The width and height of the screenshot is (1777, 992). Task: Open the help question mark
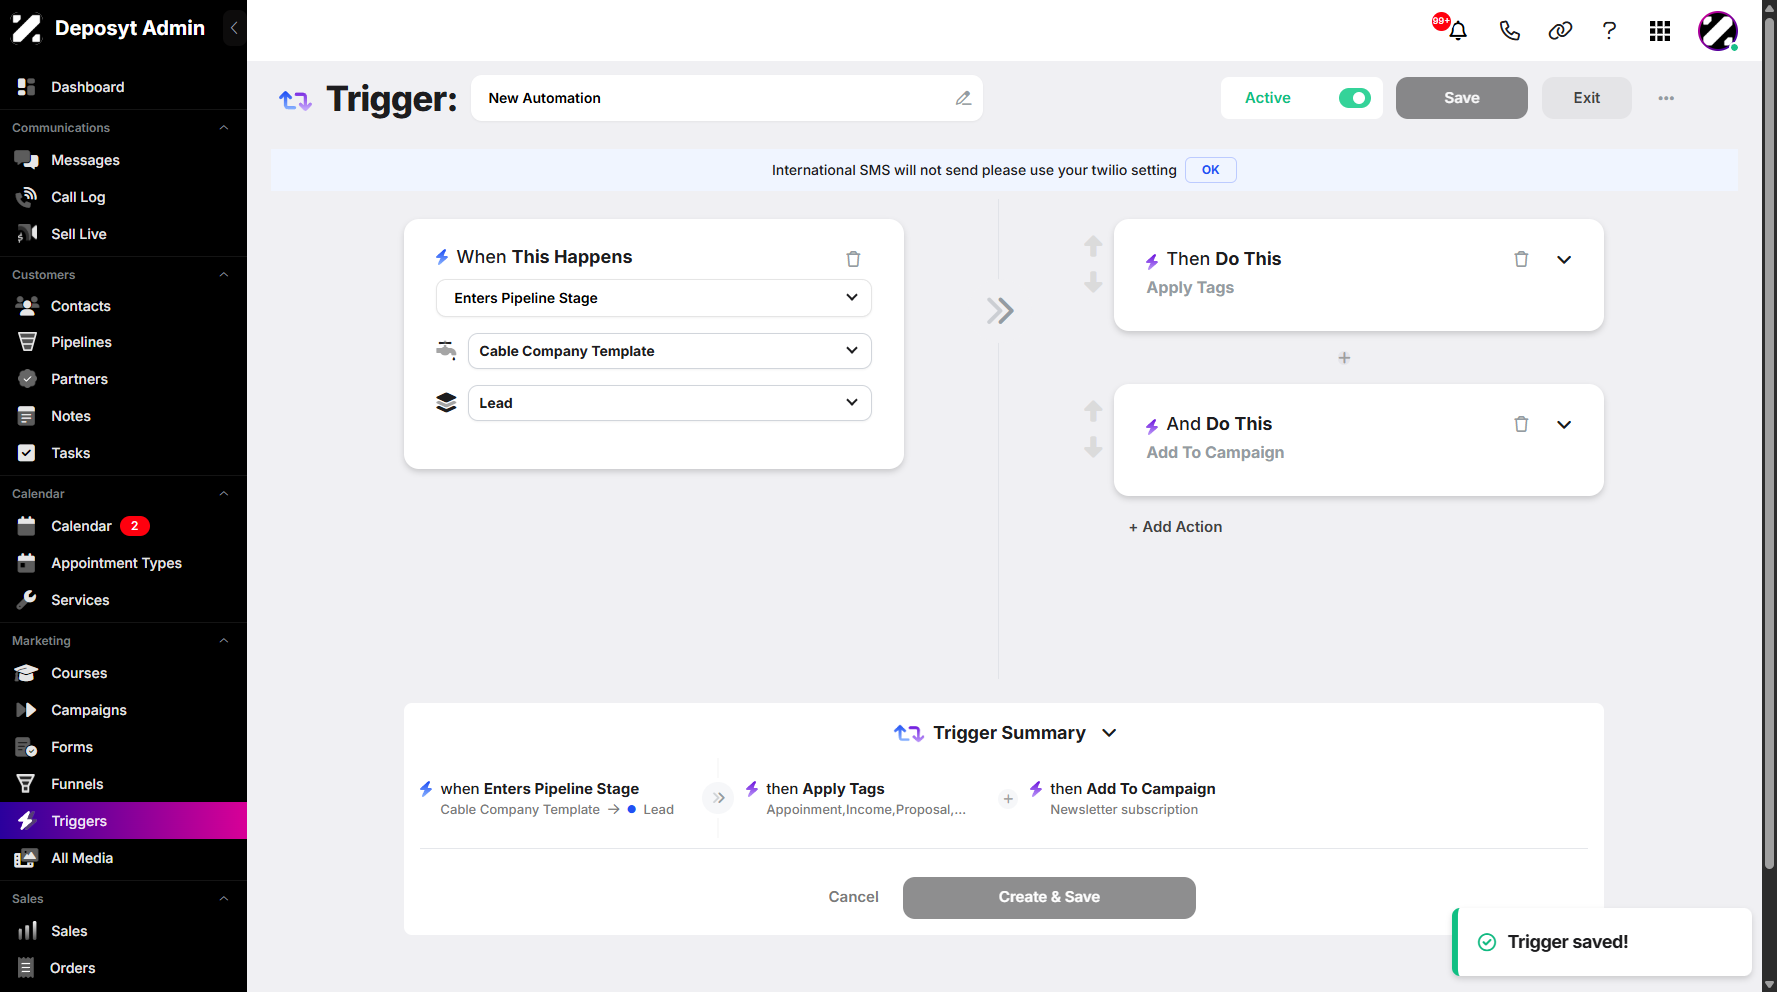[x=1609, y=31]
